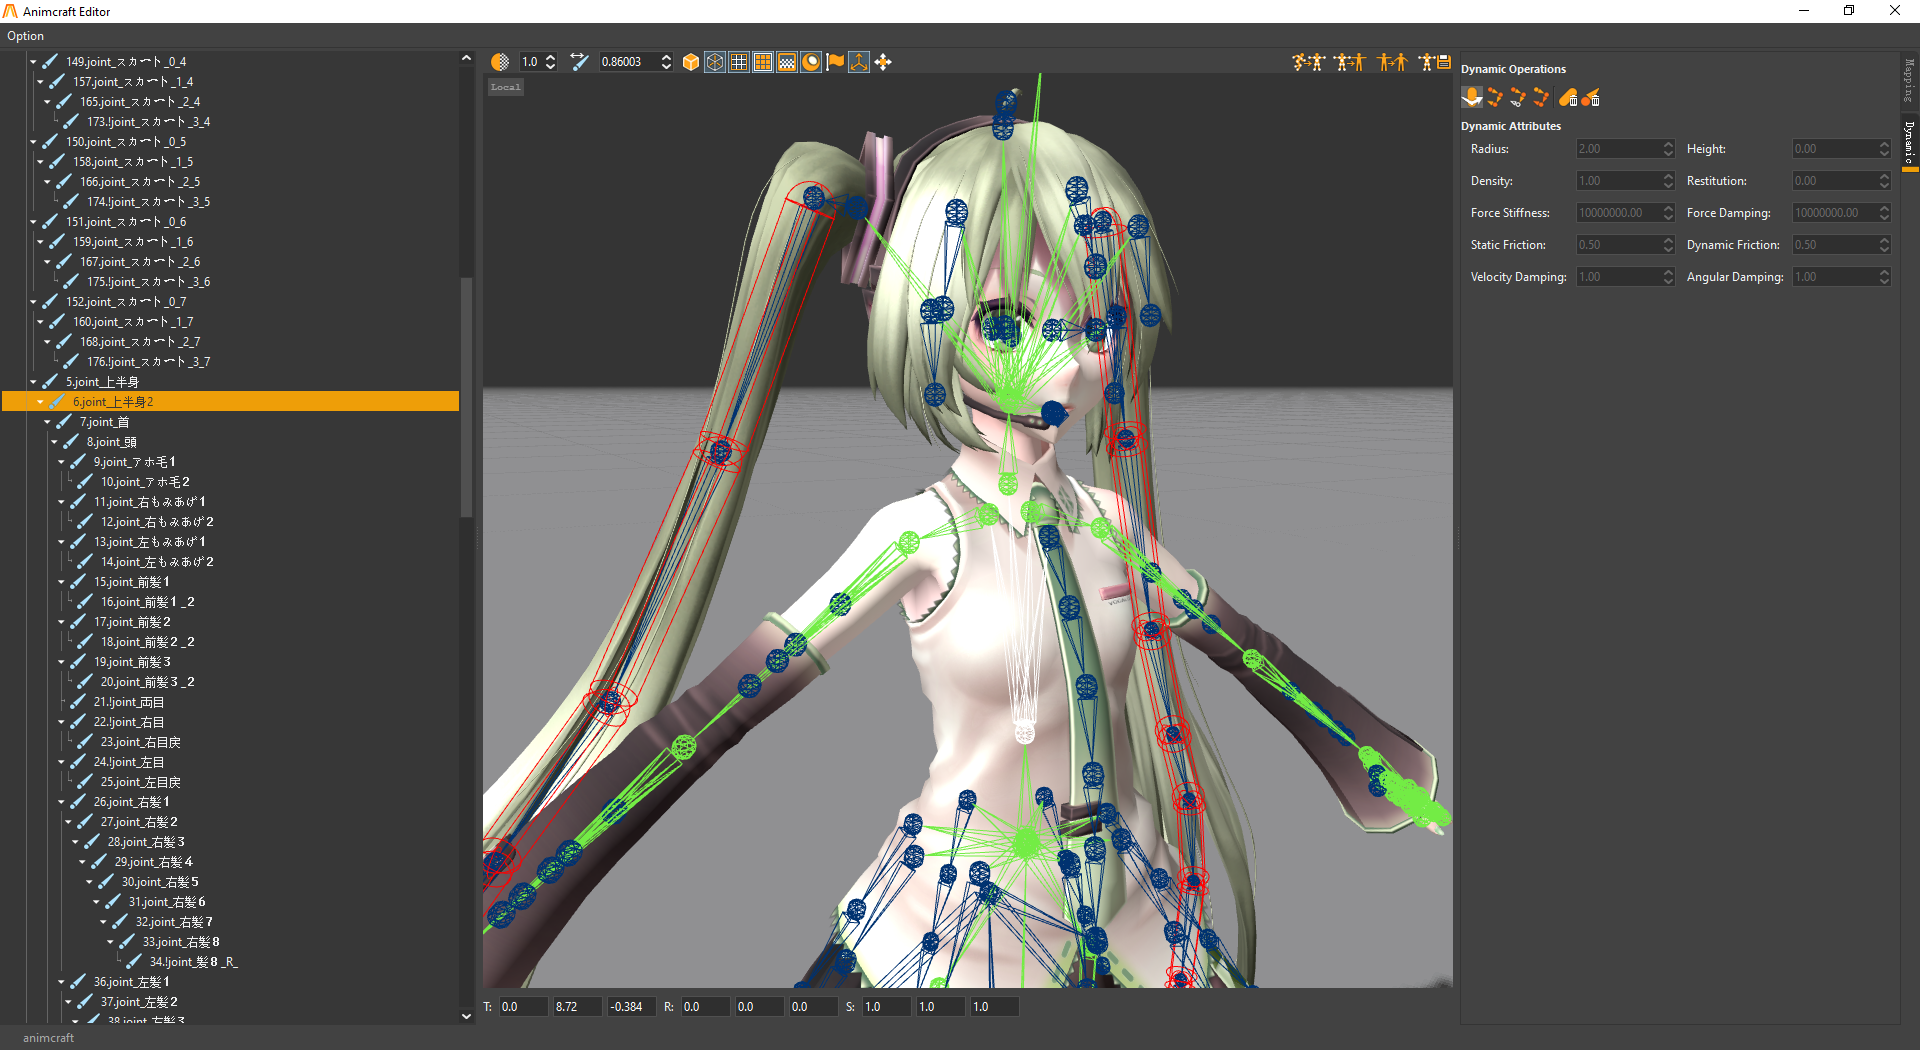Collapse the 150.joint_スカート_0_5 tree node
Image resolution: width=1920 pixels, height=1050 pixels.
[34, 142]
